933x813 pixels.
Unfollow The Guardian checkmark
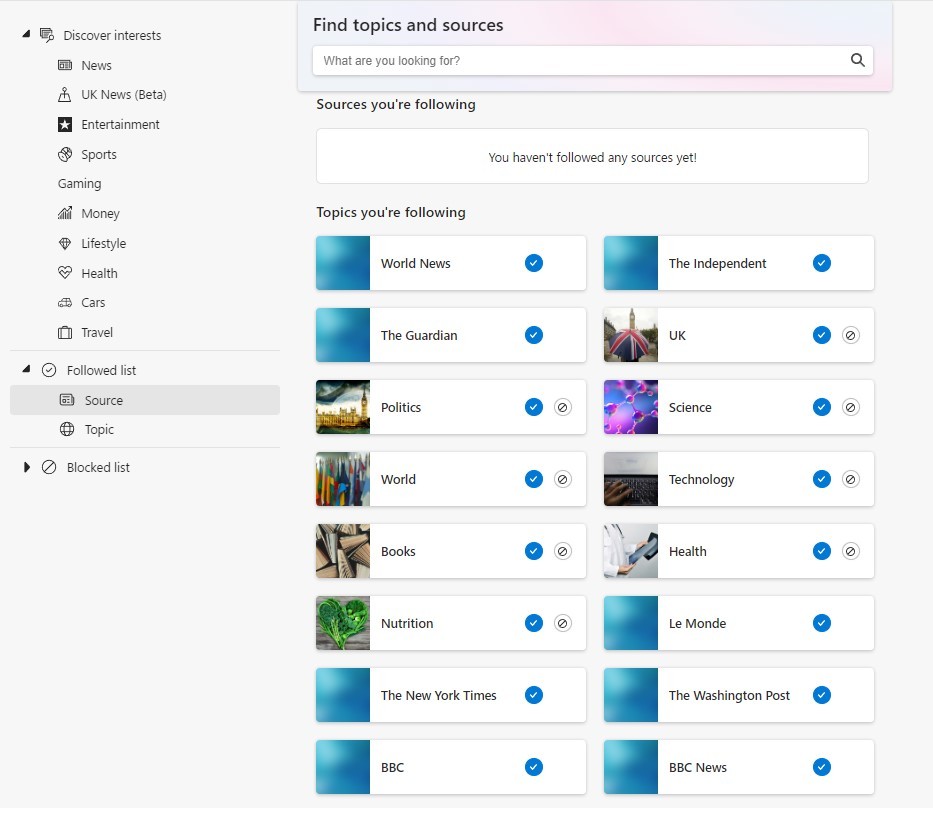click(x=534, y=335)
